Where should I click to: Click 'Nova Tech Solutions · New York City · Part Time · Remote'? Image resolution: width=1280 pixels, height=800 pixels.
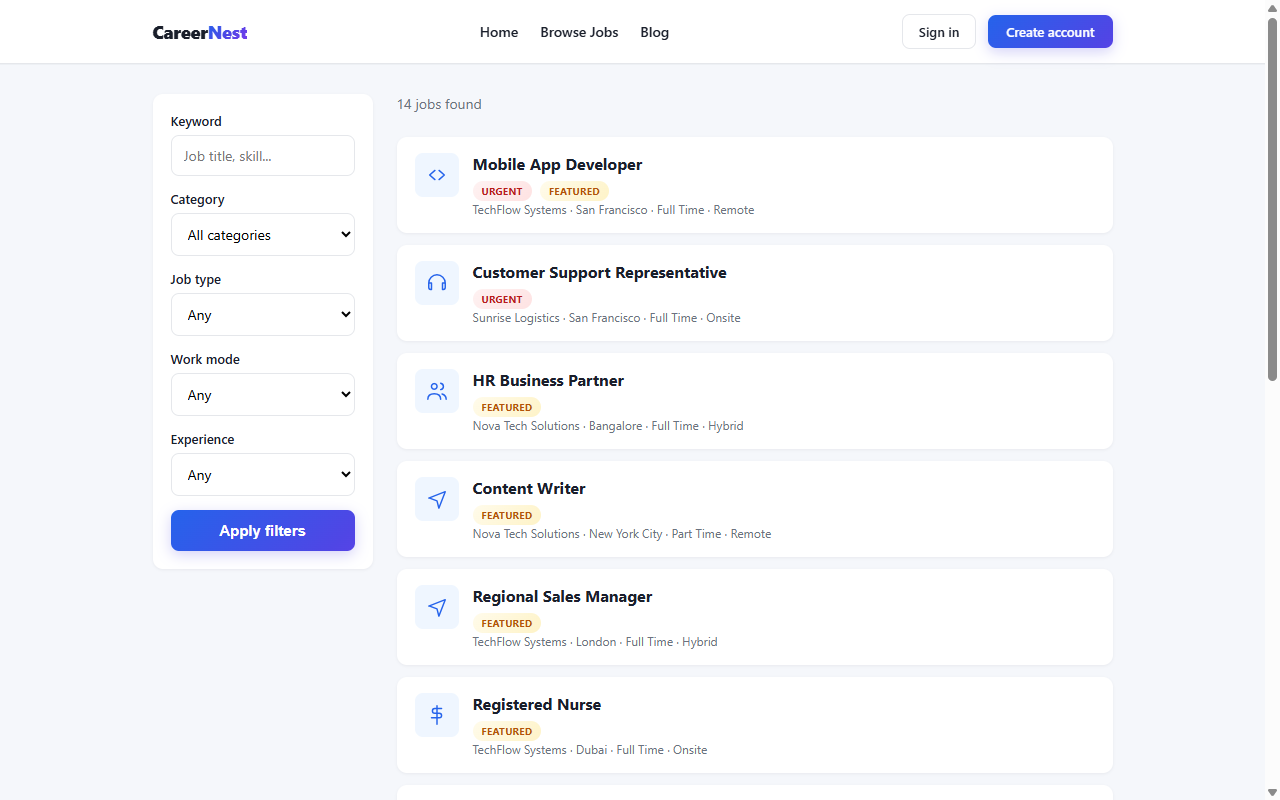[x=622, y=534]
